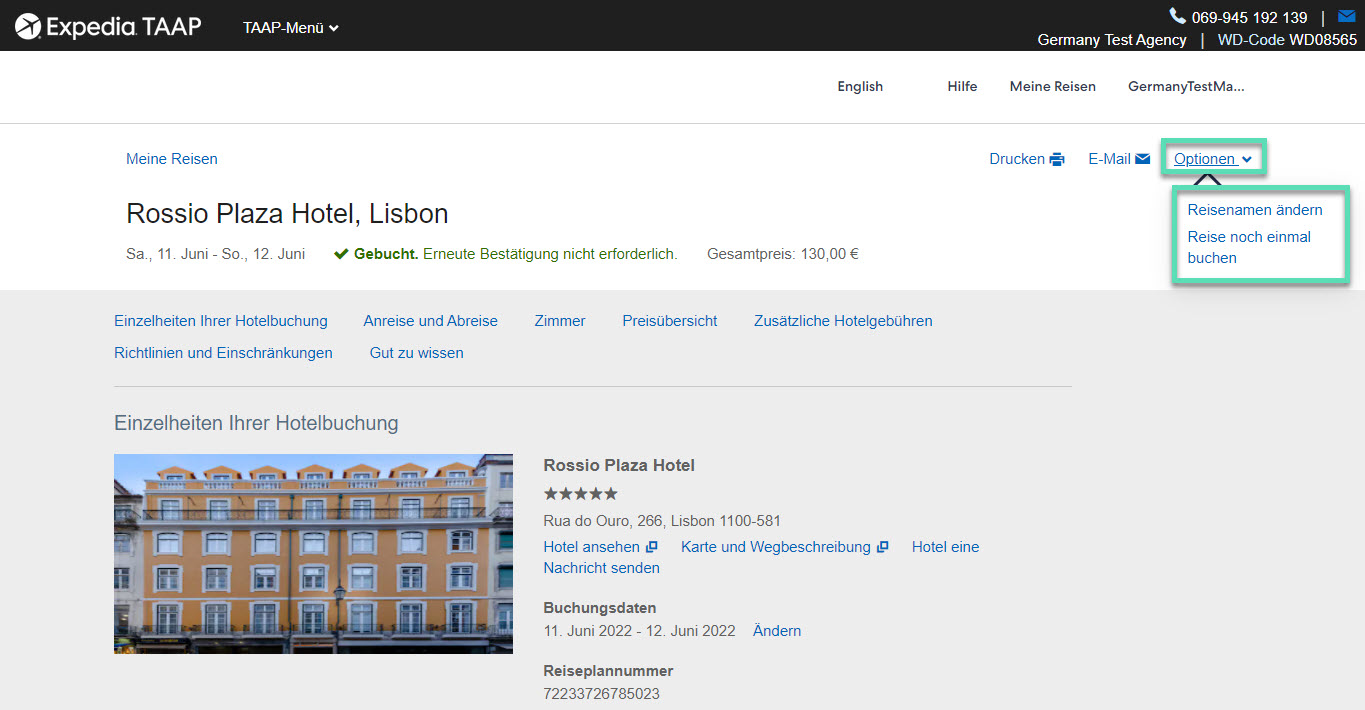This screenshot has height=710, width=1365.
Task: Click the green Gebucht checkmark icon
Action: 341,254
